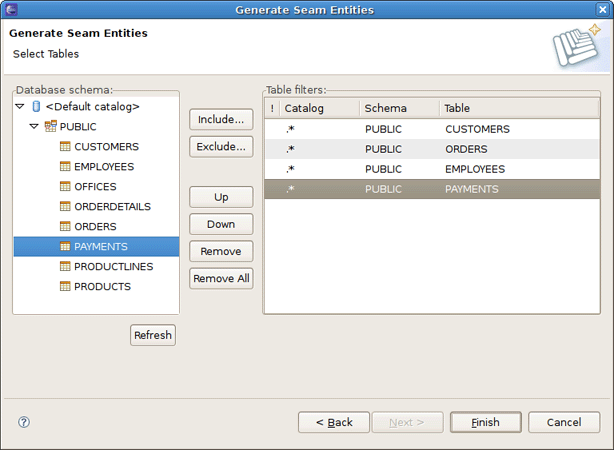Collapse the PUBLIC schema node
Screen dimensions: 614x450
tap(34, 127)
